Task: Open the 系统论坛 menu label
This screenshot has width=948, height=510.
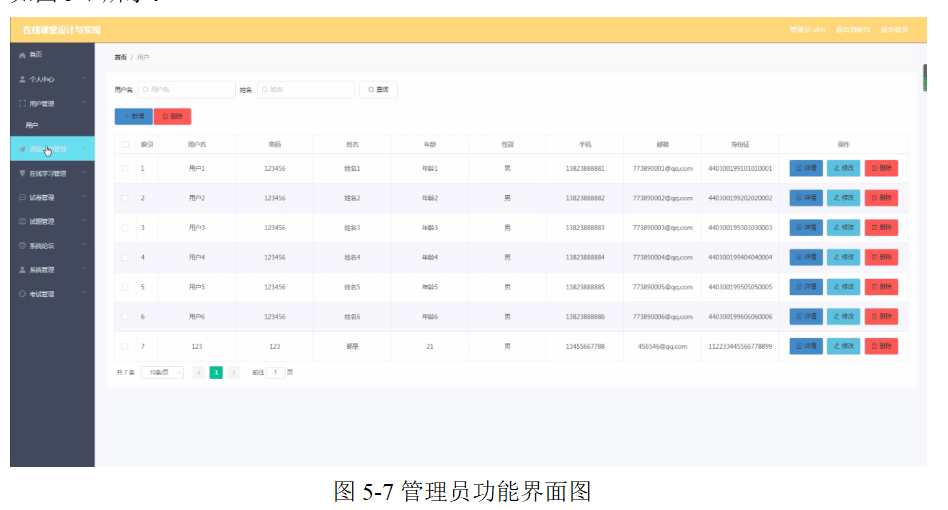Action: (x=42, y=247)
